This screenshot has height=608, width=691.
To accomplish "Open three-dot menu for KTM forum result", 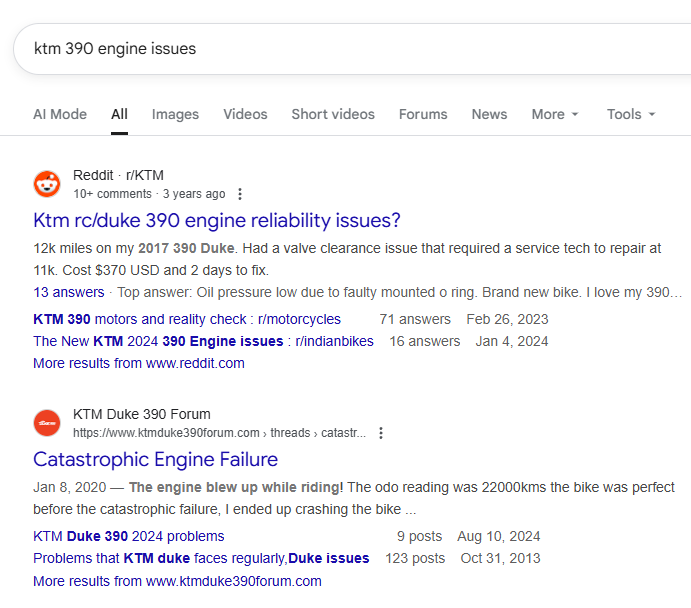I will (x=381, y=433).
